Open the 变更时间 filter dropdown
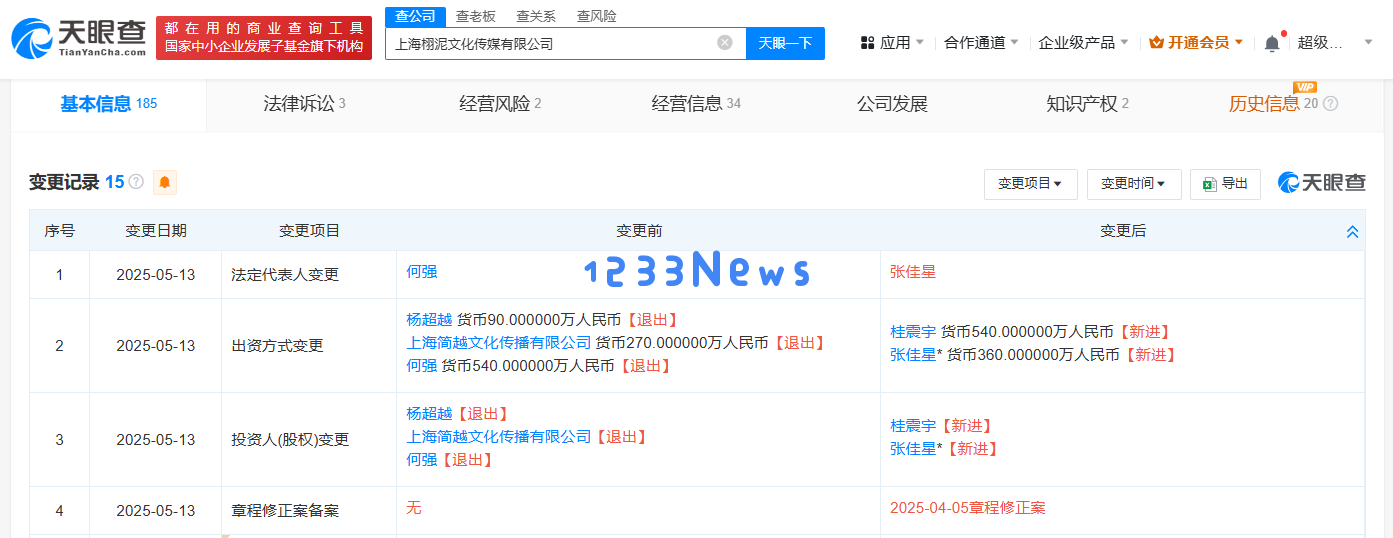Screen dimensions: 1393x538 click(1134, 184)
